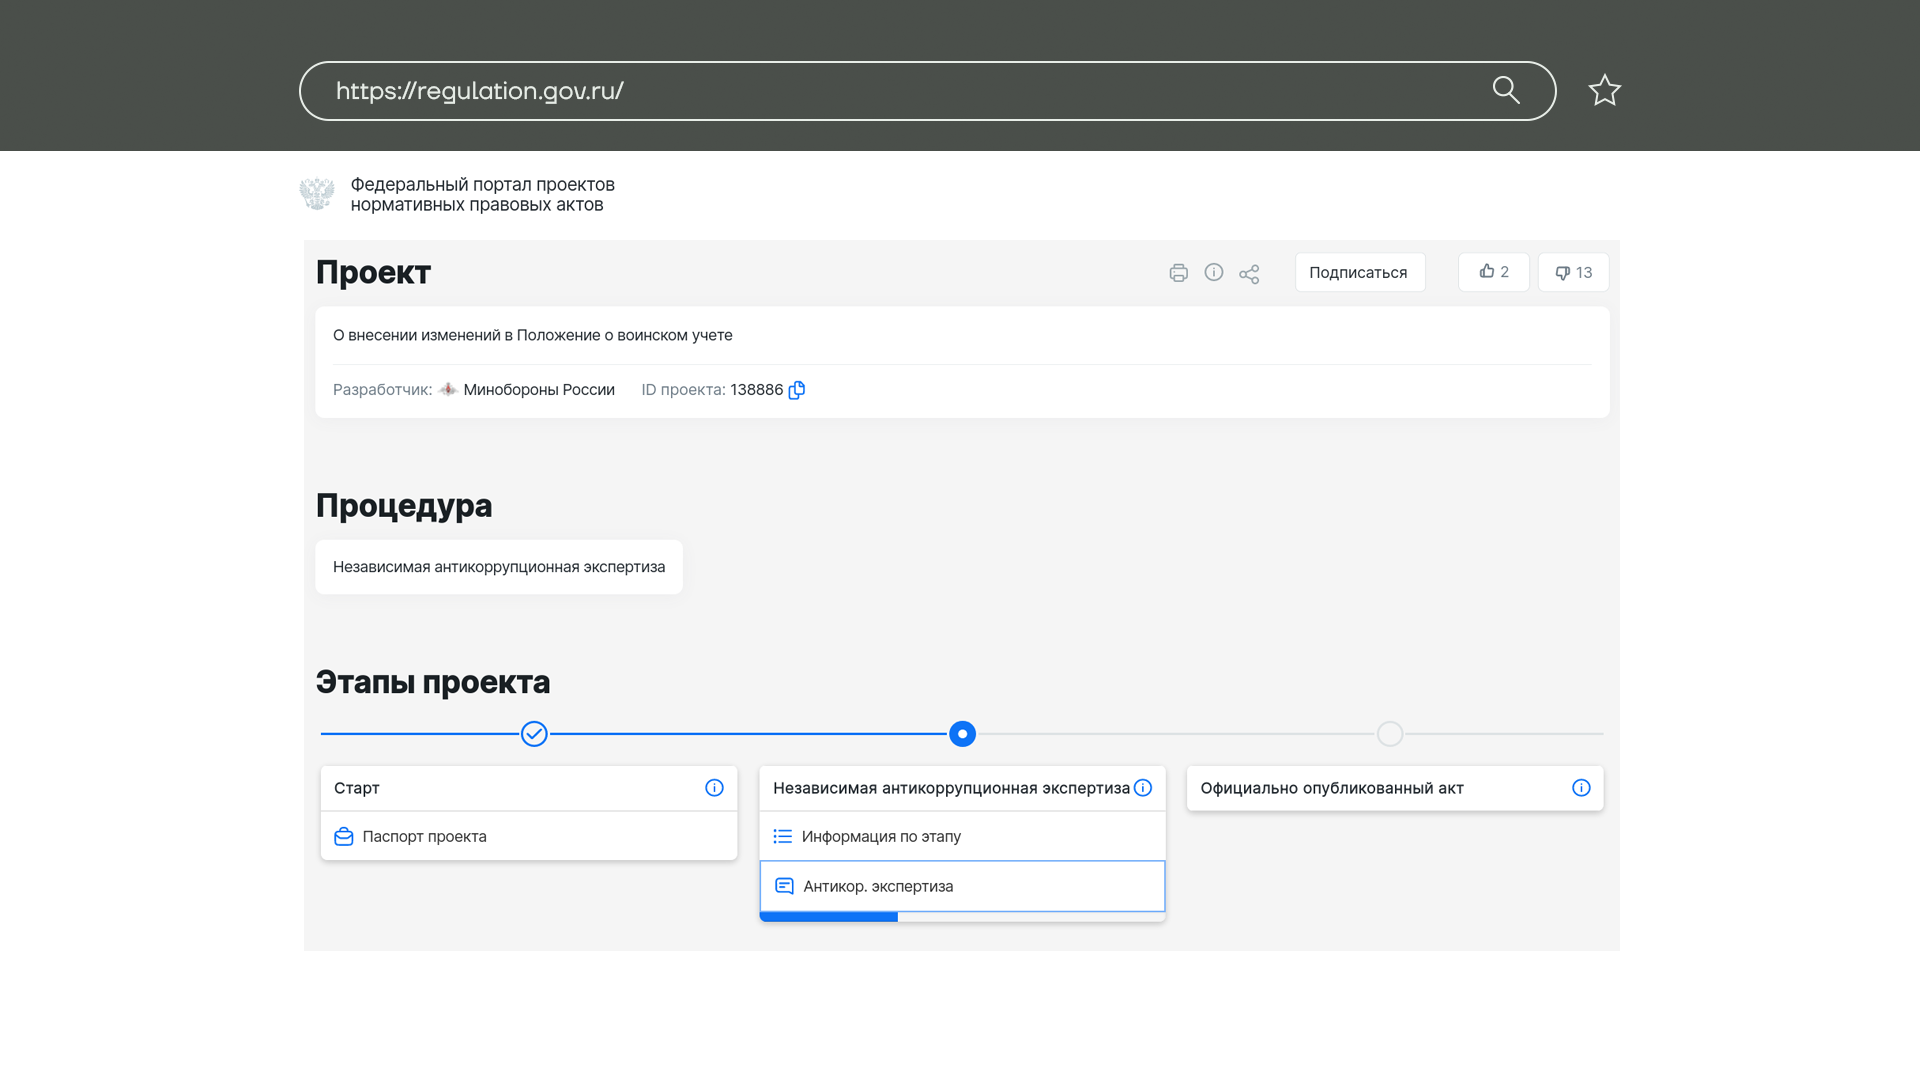Image resolution: width=1920 pixels, height=1080 pixels.
Task: Show info for Независимая антикоррупционная экспертиза stage
Action: (x=1143, y=788)
